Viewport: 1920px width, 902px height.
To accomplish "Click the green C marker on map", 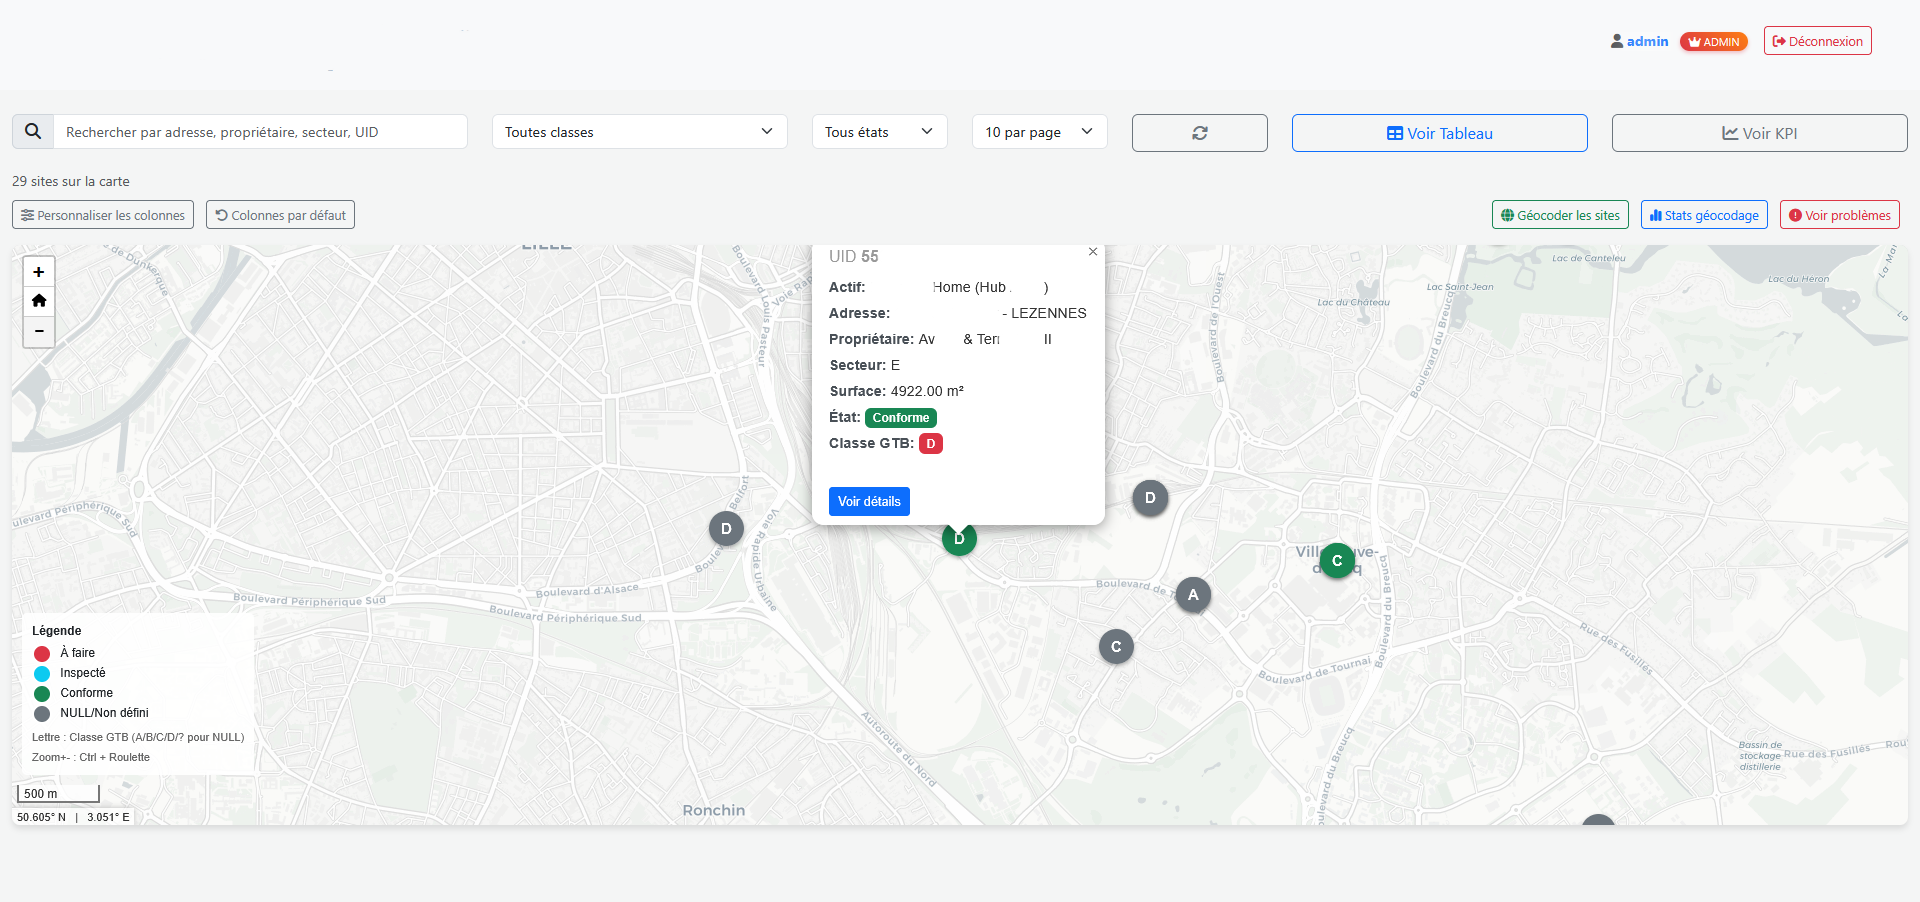I will (1337, 561).
